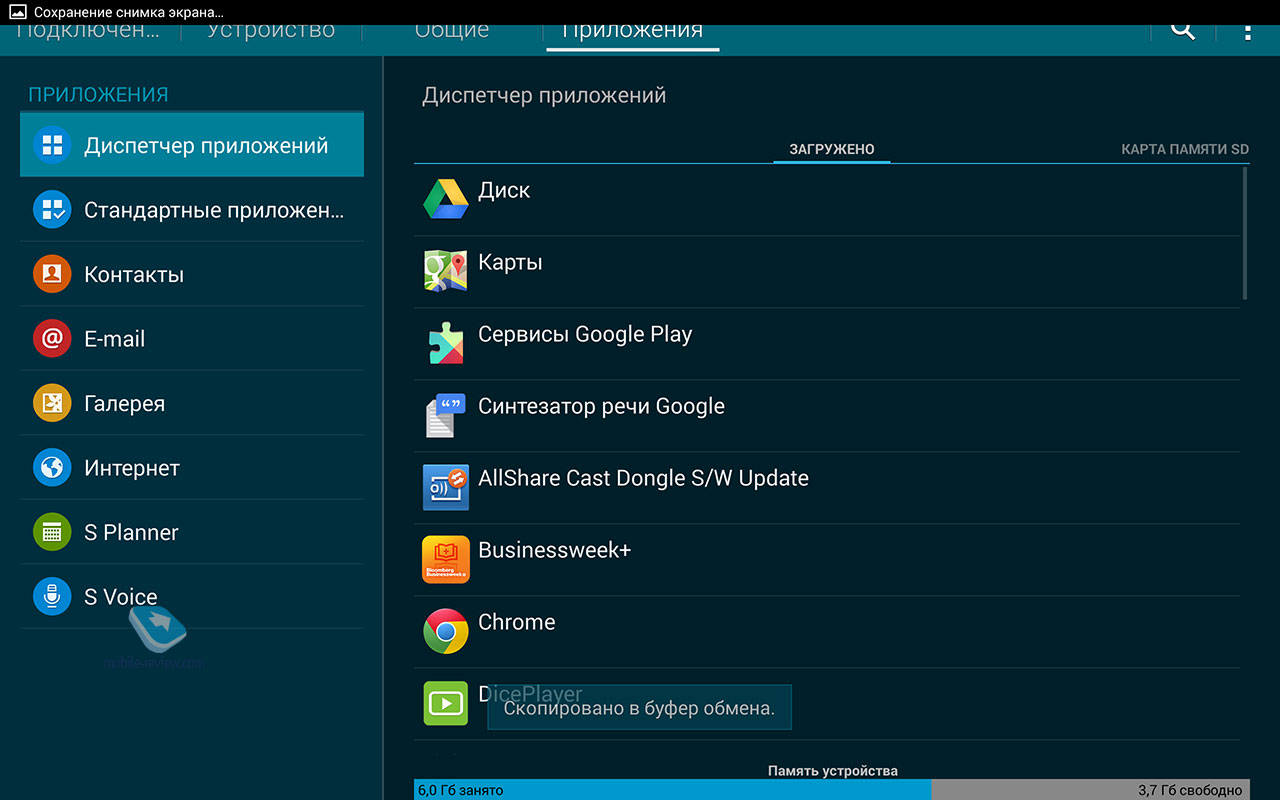Select the ЗАГРУЖЕНО tab
The width and height of the screenshot is (1280, 800).
(832, 149)
